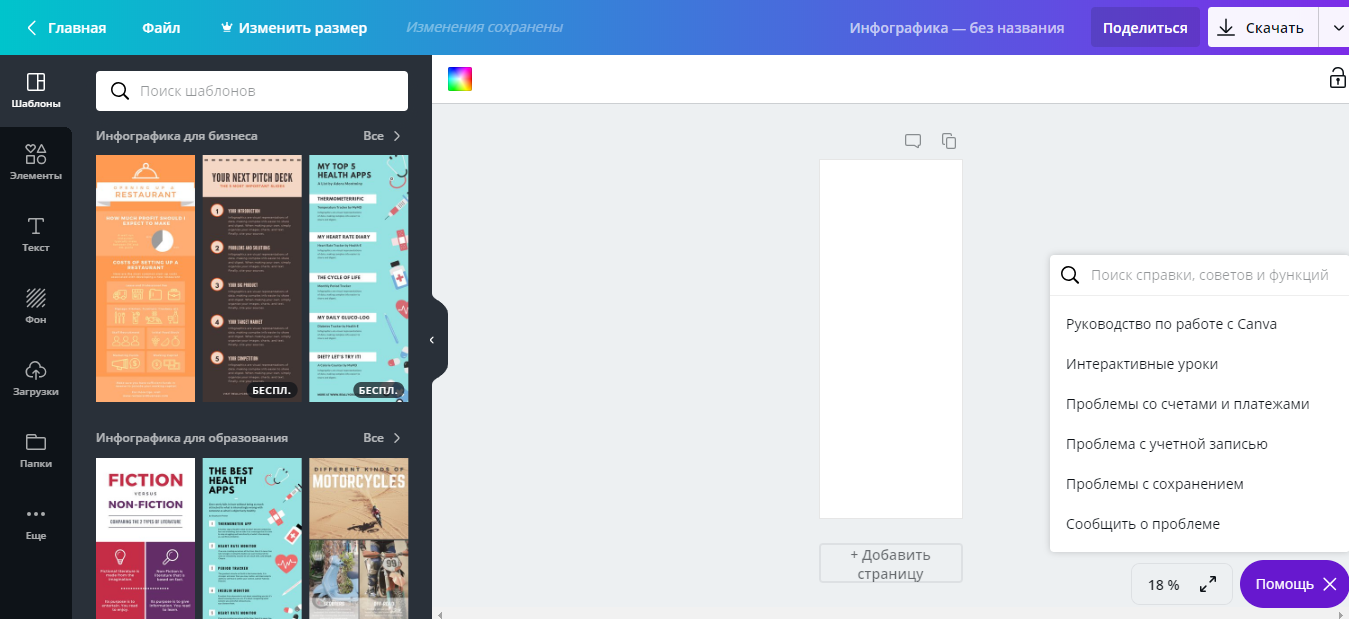Click the Добавить страницу button
The width and height of the screenshot is (1349, 619).
[890, 563]
